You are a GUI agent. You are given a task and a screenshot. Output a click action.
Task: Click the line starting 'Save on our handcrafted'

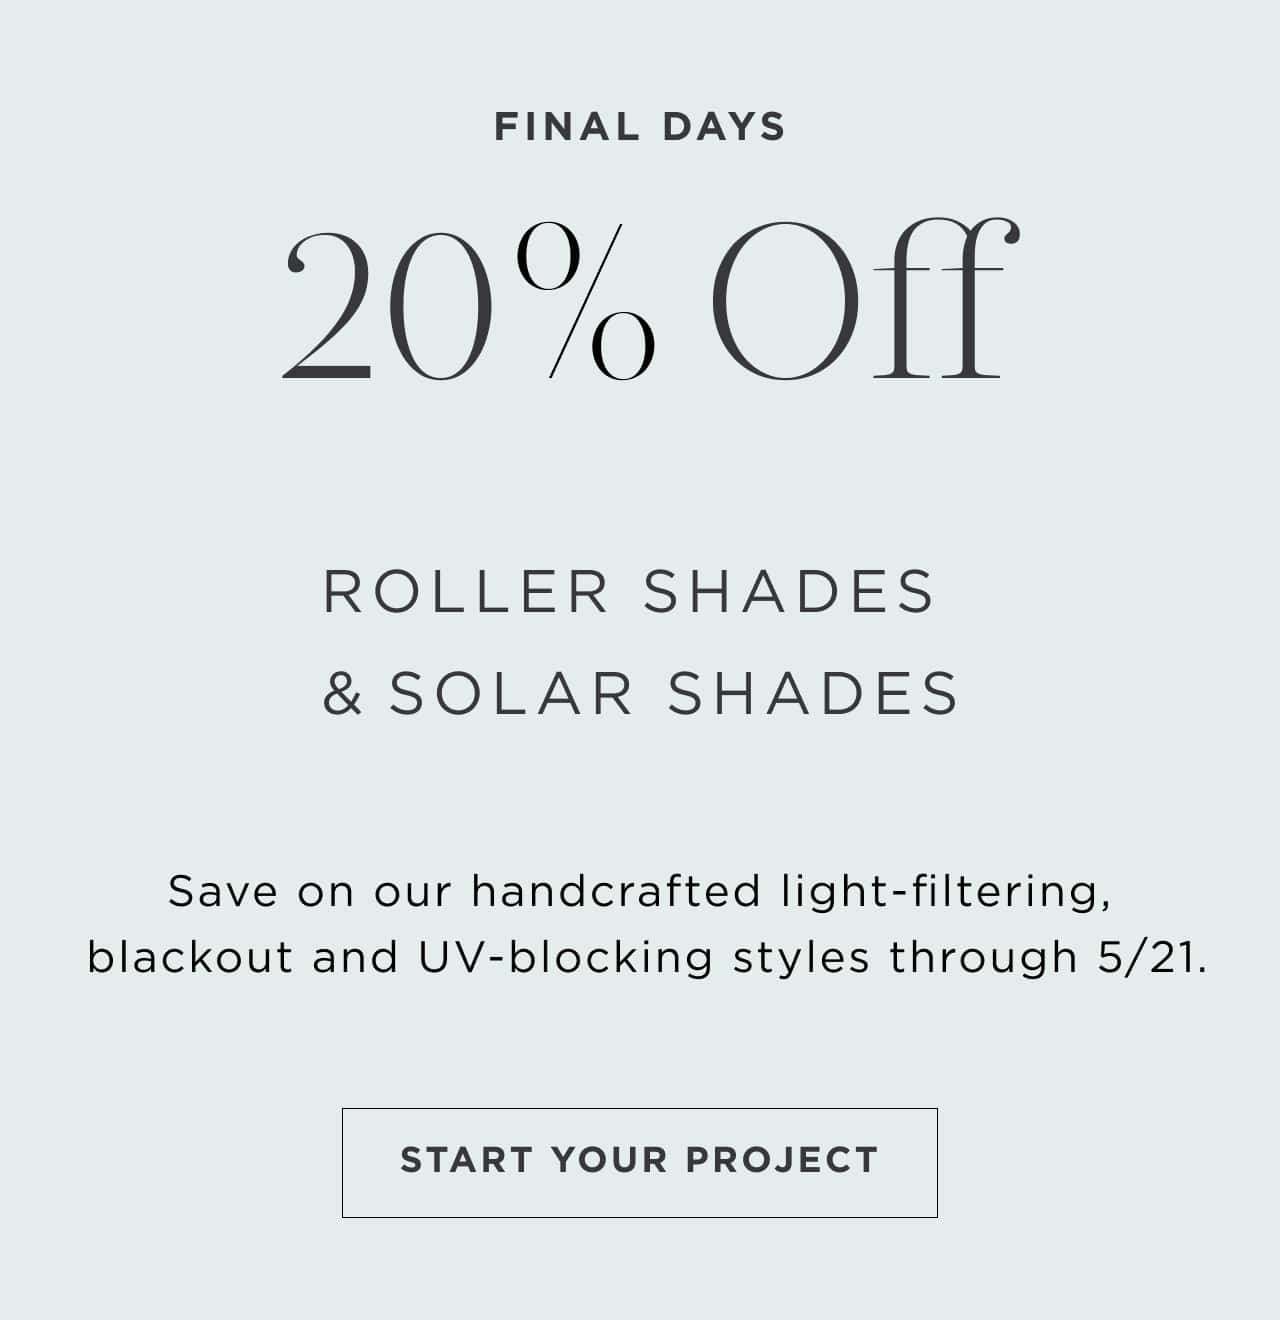coord(640,892)
